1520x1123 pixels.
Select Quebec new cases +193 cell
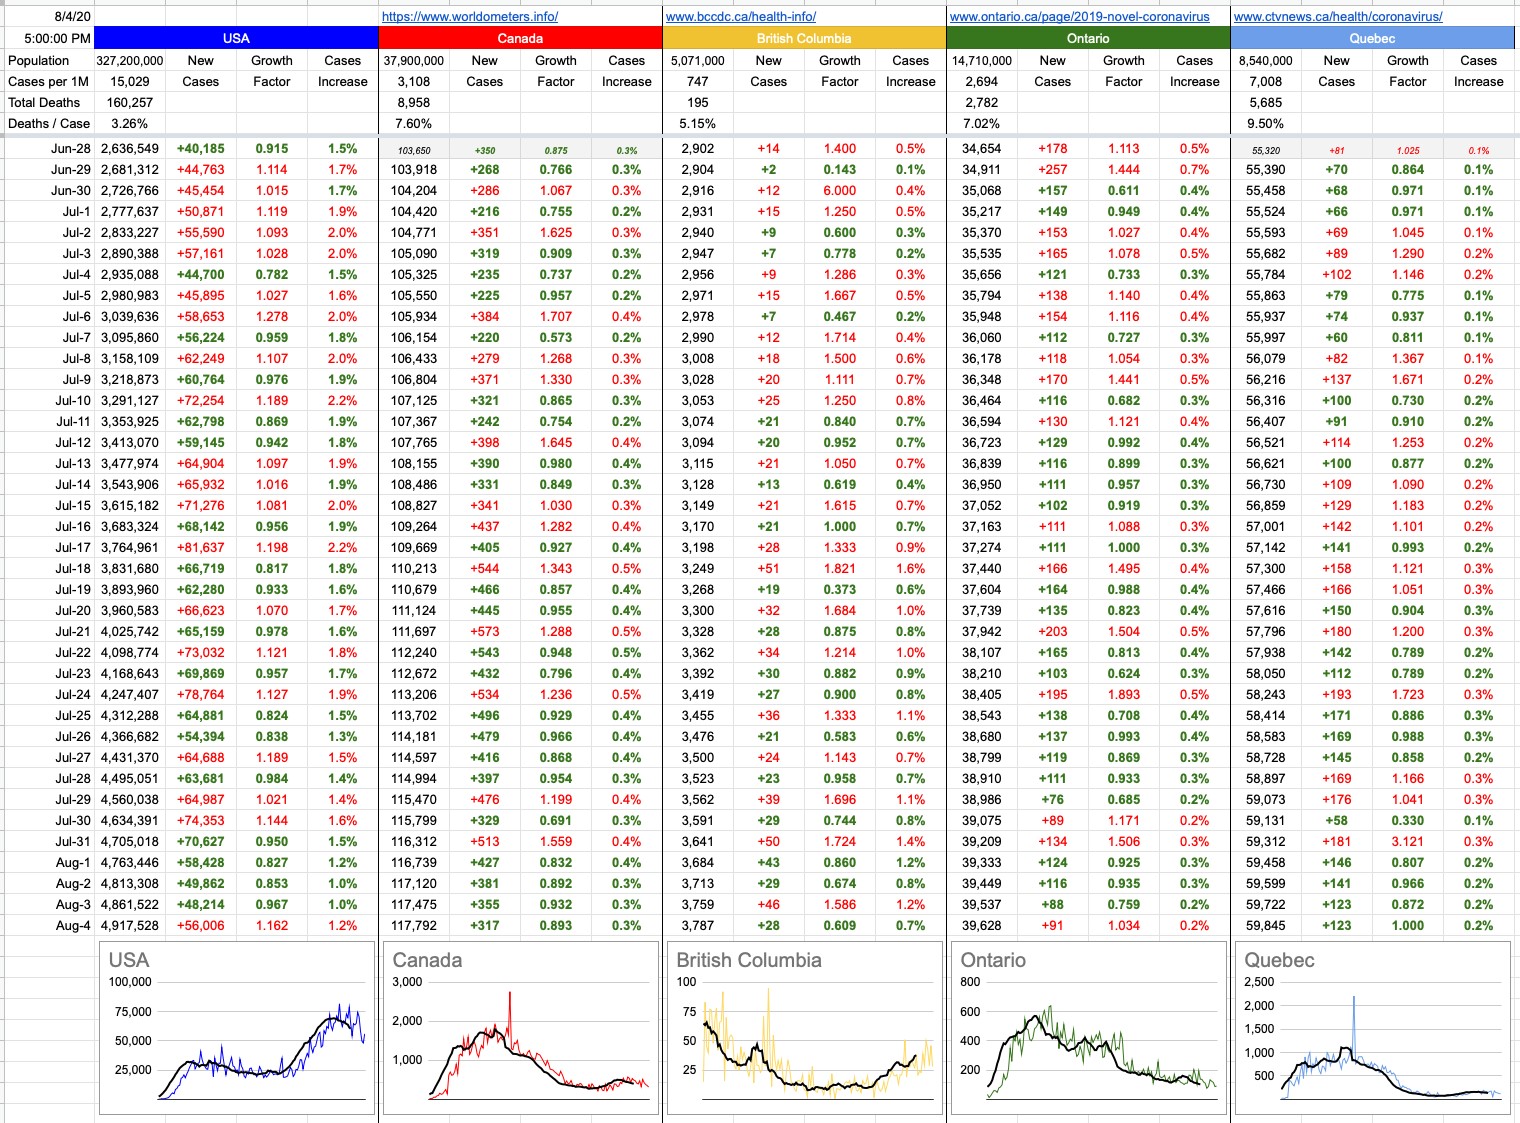[1337, 694]
